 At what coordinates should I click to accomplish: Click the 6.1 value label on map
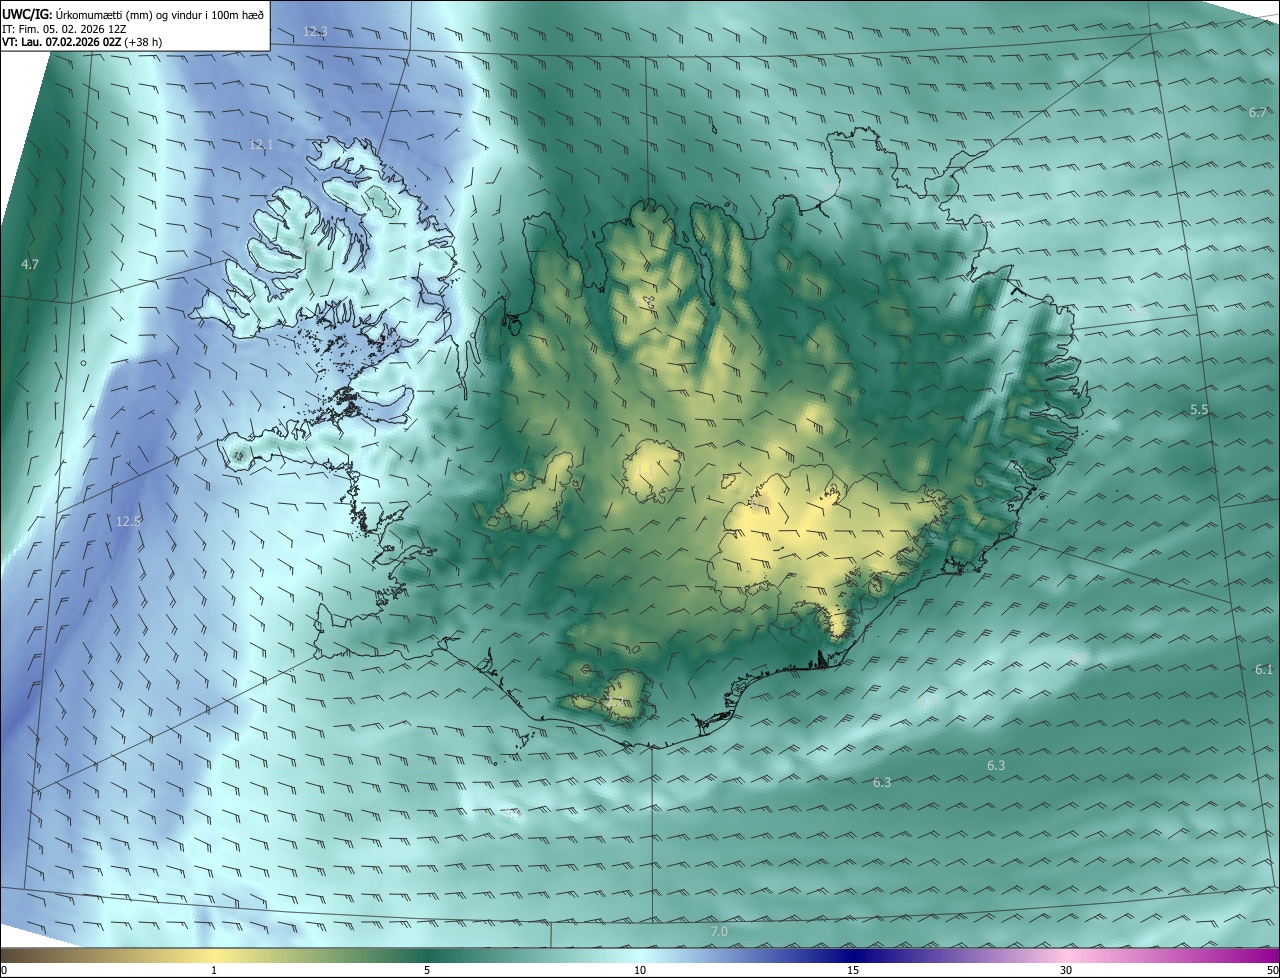(x=1264, y=669)
